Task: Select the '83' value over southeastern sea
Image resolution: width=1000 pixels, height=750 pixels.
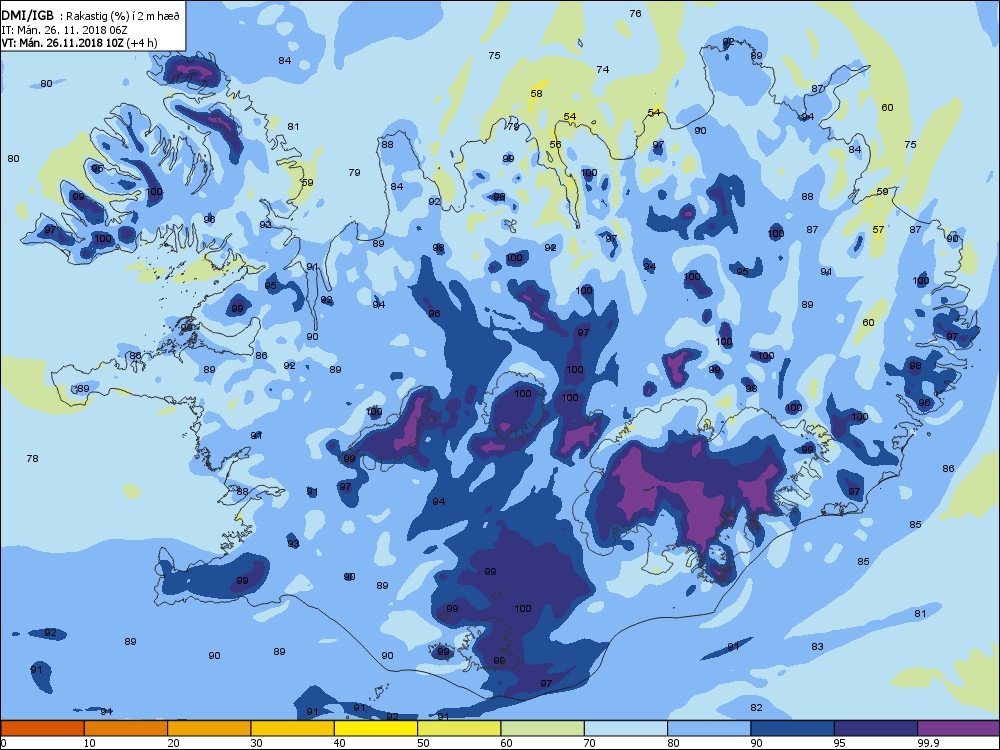Action: coord(817,646)
